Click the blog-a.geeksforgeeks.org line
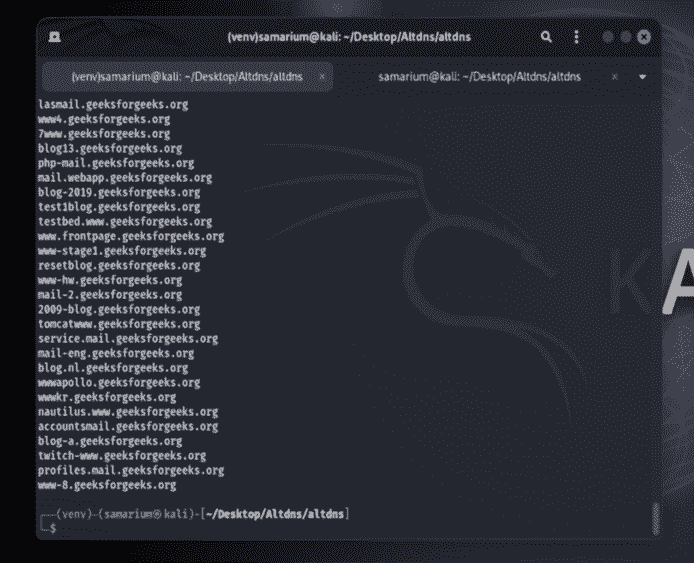694x564 pixels. pyautogui.click(x=110, y=440)
